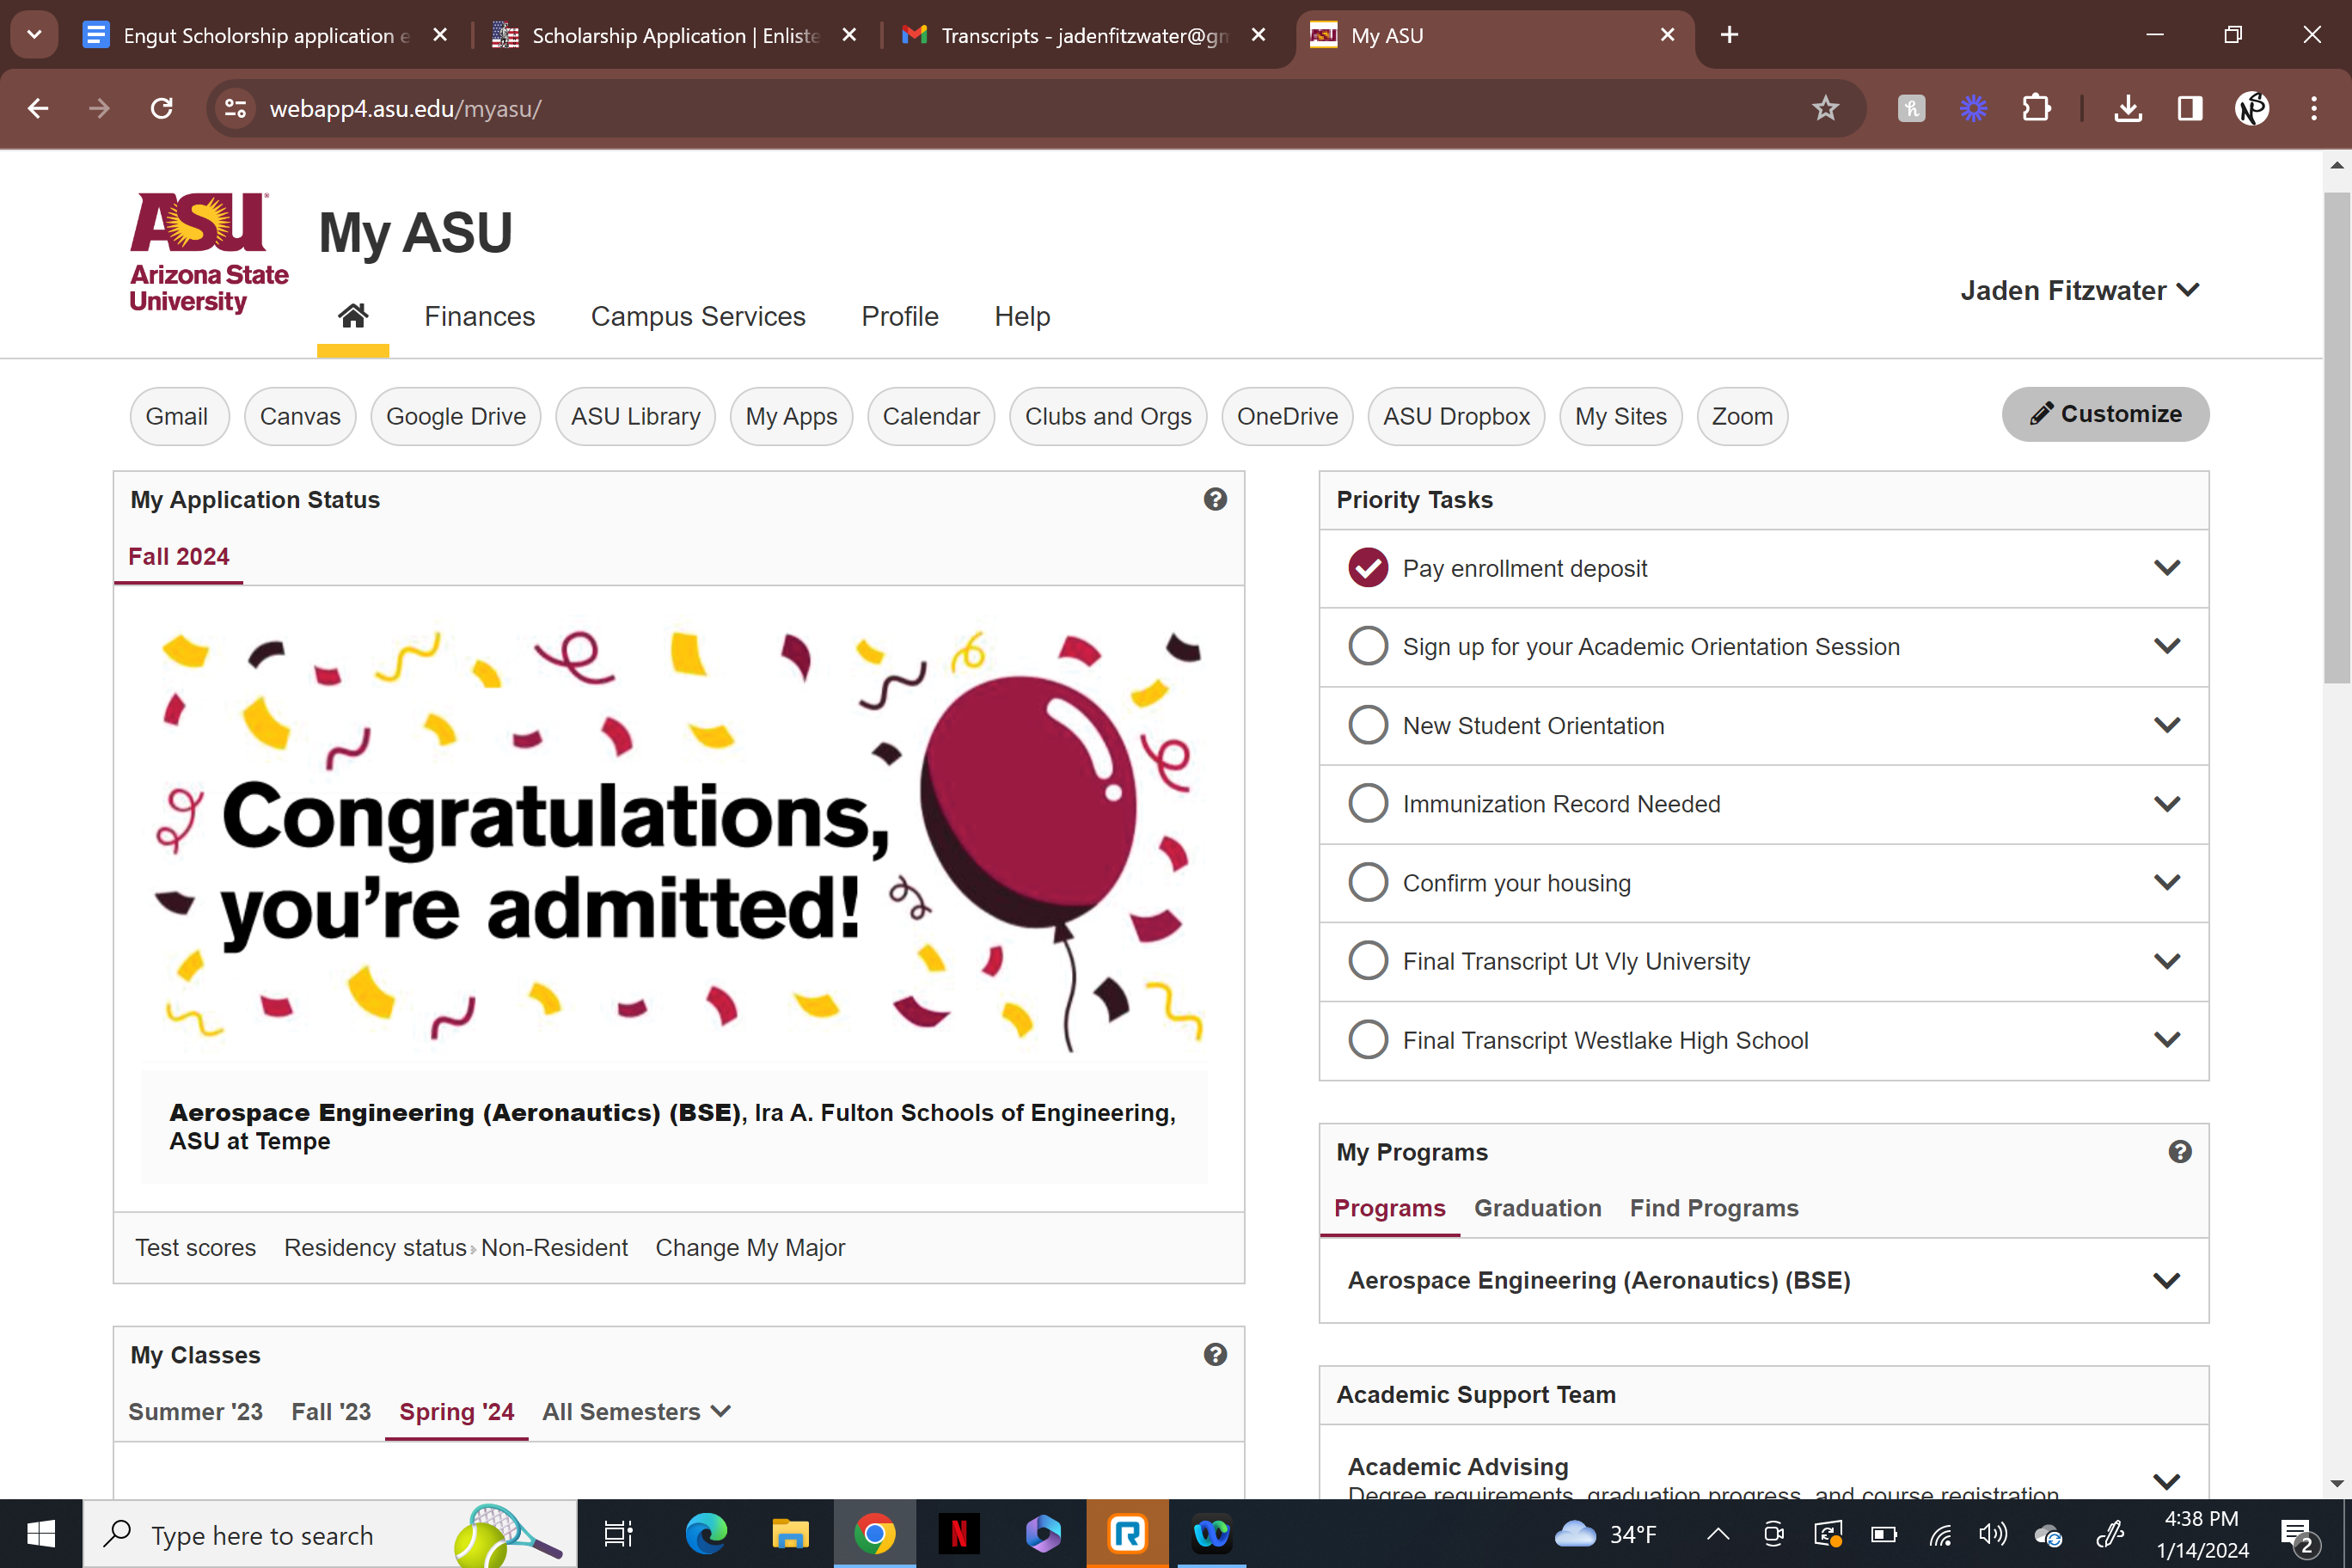Open the Profile menu
The width and height of the screenshot is (2352, 1568).
[x=899, y=316]
